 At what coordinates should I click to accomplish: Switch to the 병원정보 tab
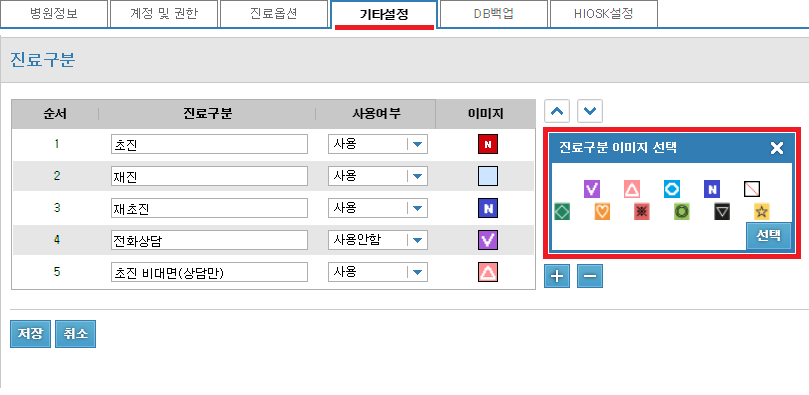54,14
